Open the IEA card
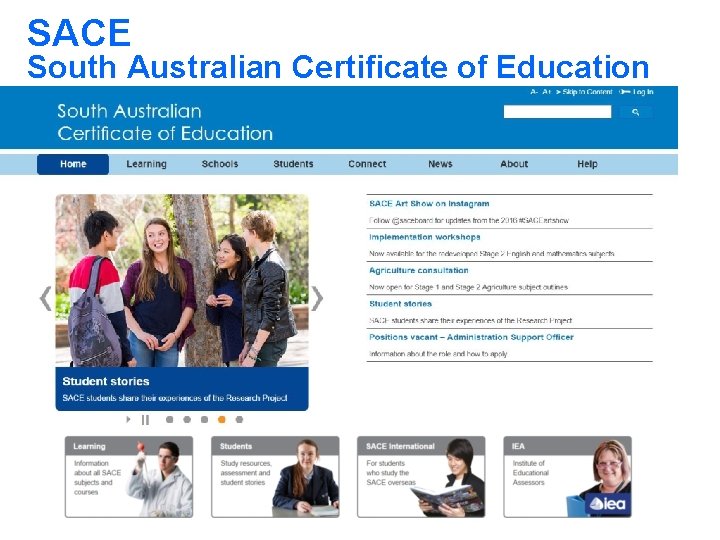This screenshot has width=720, height=540. click(x=568, y=477)
